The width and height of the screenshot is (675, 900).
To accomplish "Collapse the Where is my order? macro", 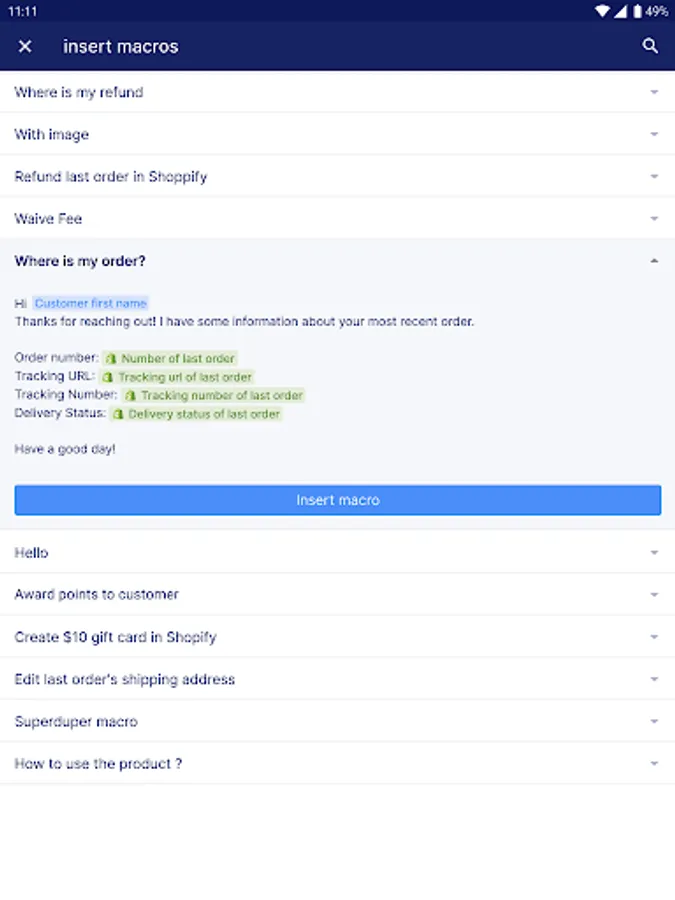I will (x=654, y=261).
